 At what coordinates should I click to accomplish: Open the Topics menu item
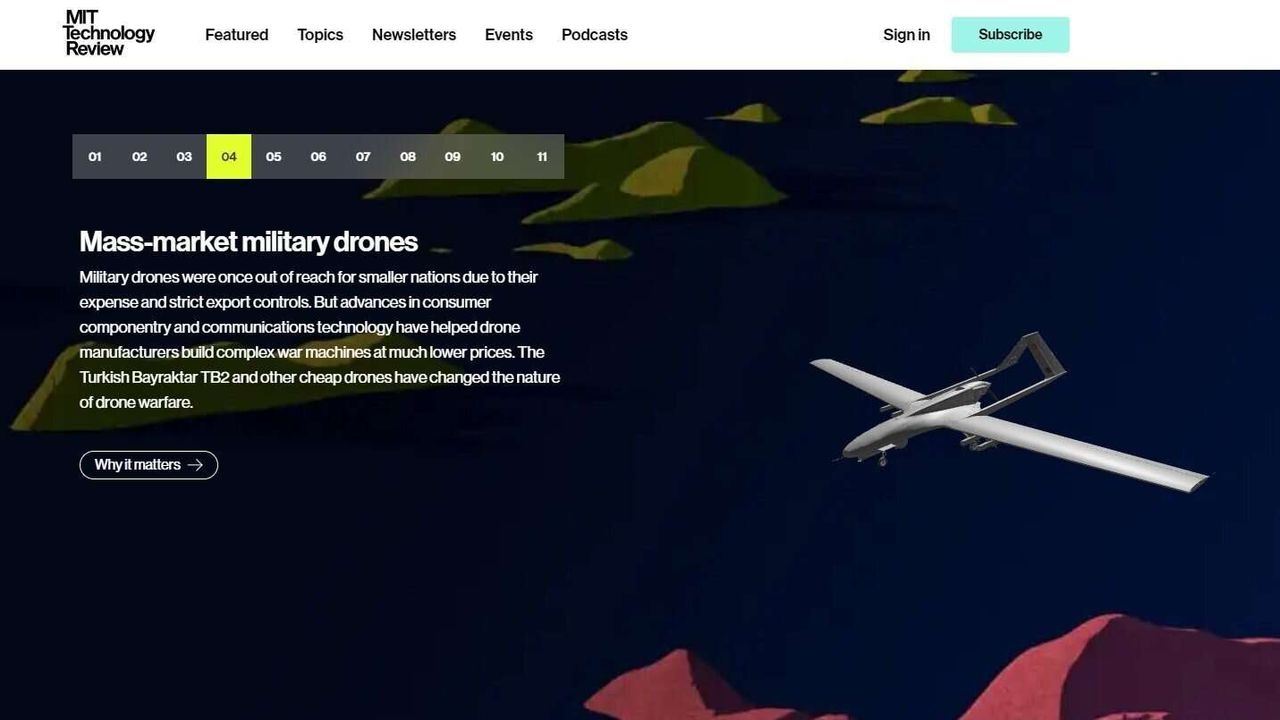point(320,35)
